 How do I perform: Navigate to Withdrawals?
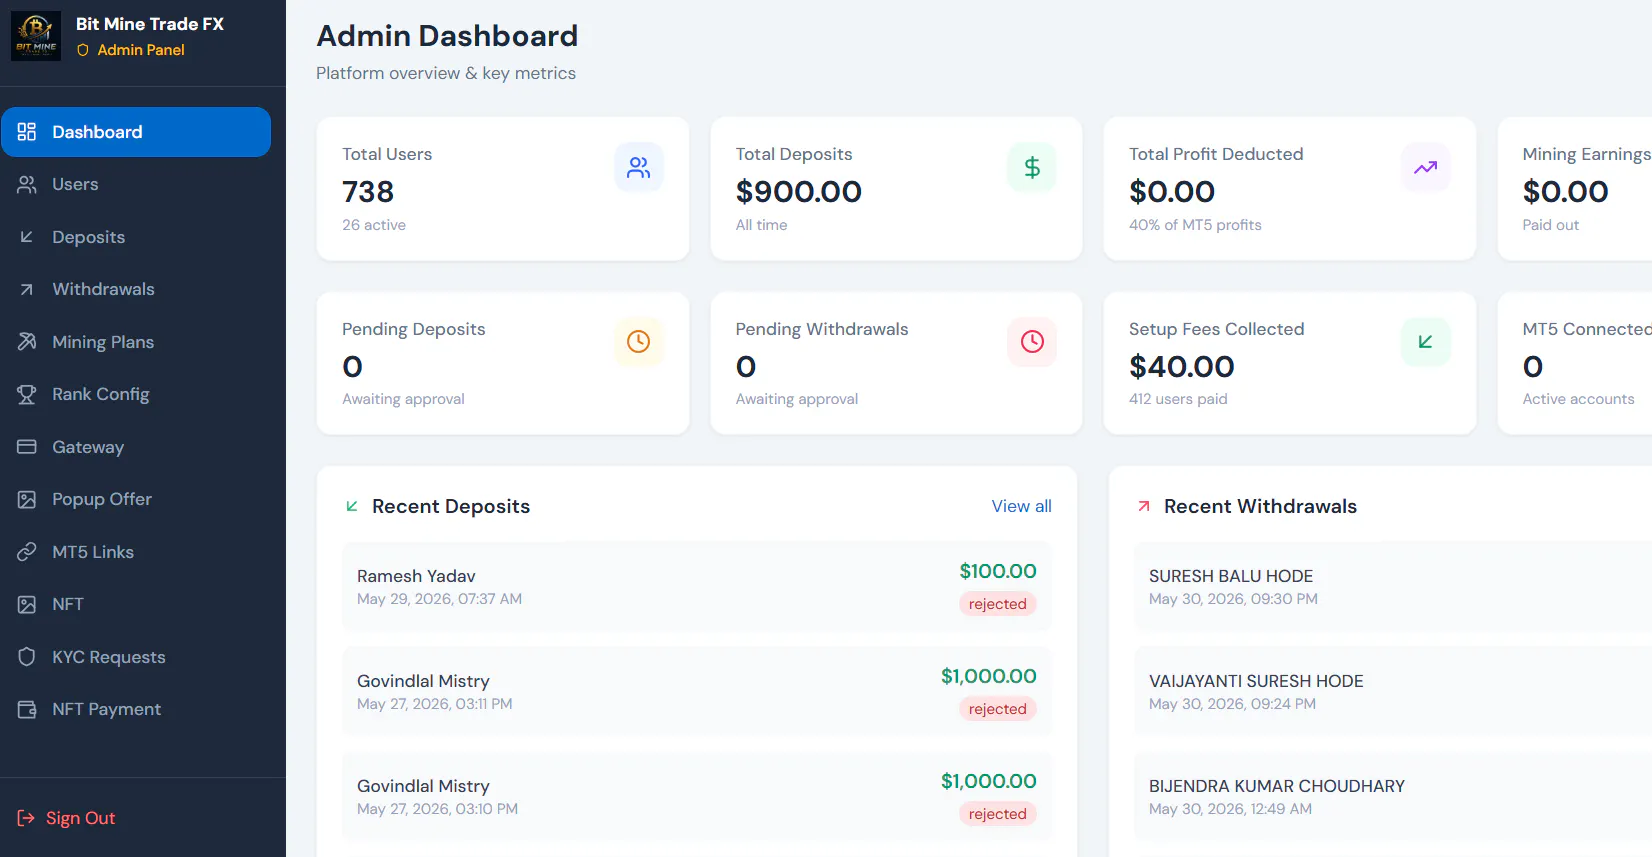[136, 289]
